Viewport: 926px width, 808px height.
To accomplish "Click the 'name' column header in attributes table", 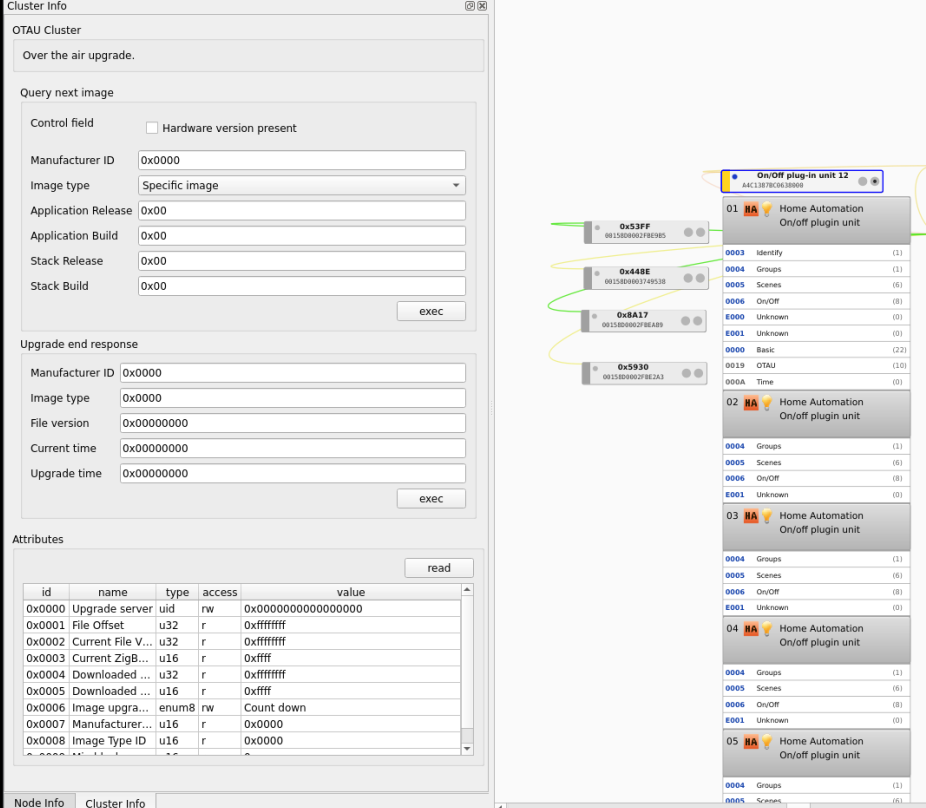I will click(113, 592).
